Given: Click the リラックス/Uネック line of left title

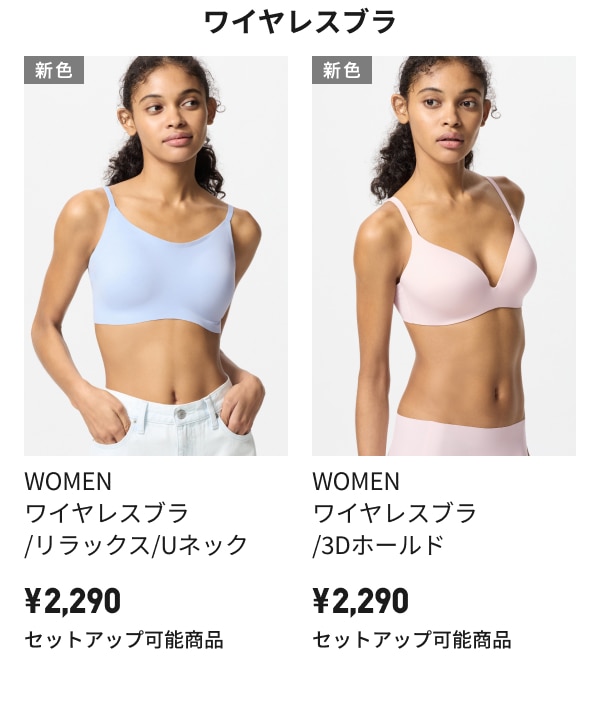Looking at the screenshot, I should [136, 545].
